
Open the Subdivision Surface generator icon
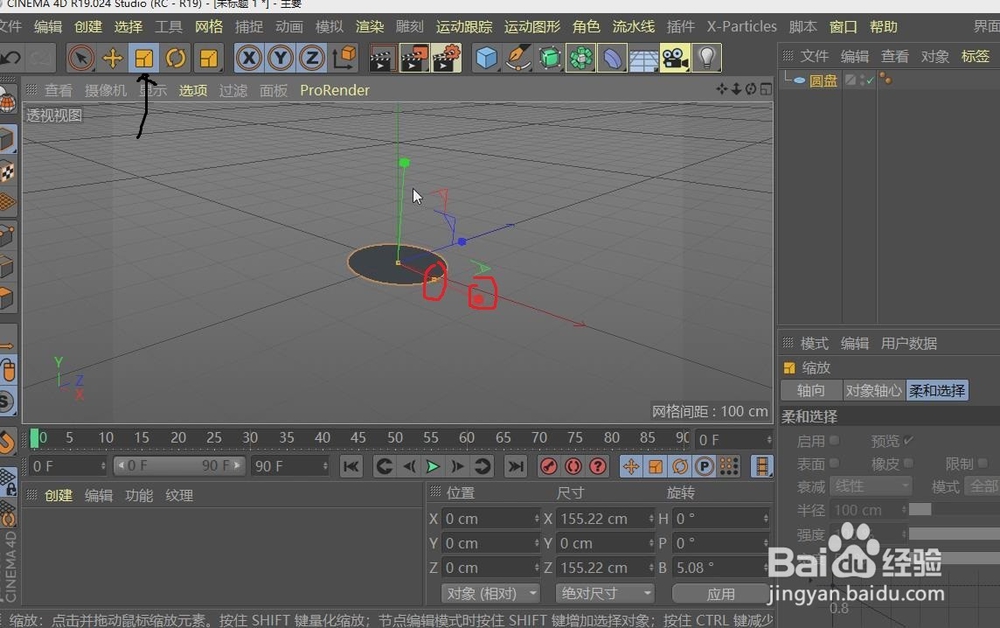(550, 59)
